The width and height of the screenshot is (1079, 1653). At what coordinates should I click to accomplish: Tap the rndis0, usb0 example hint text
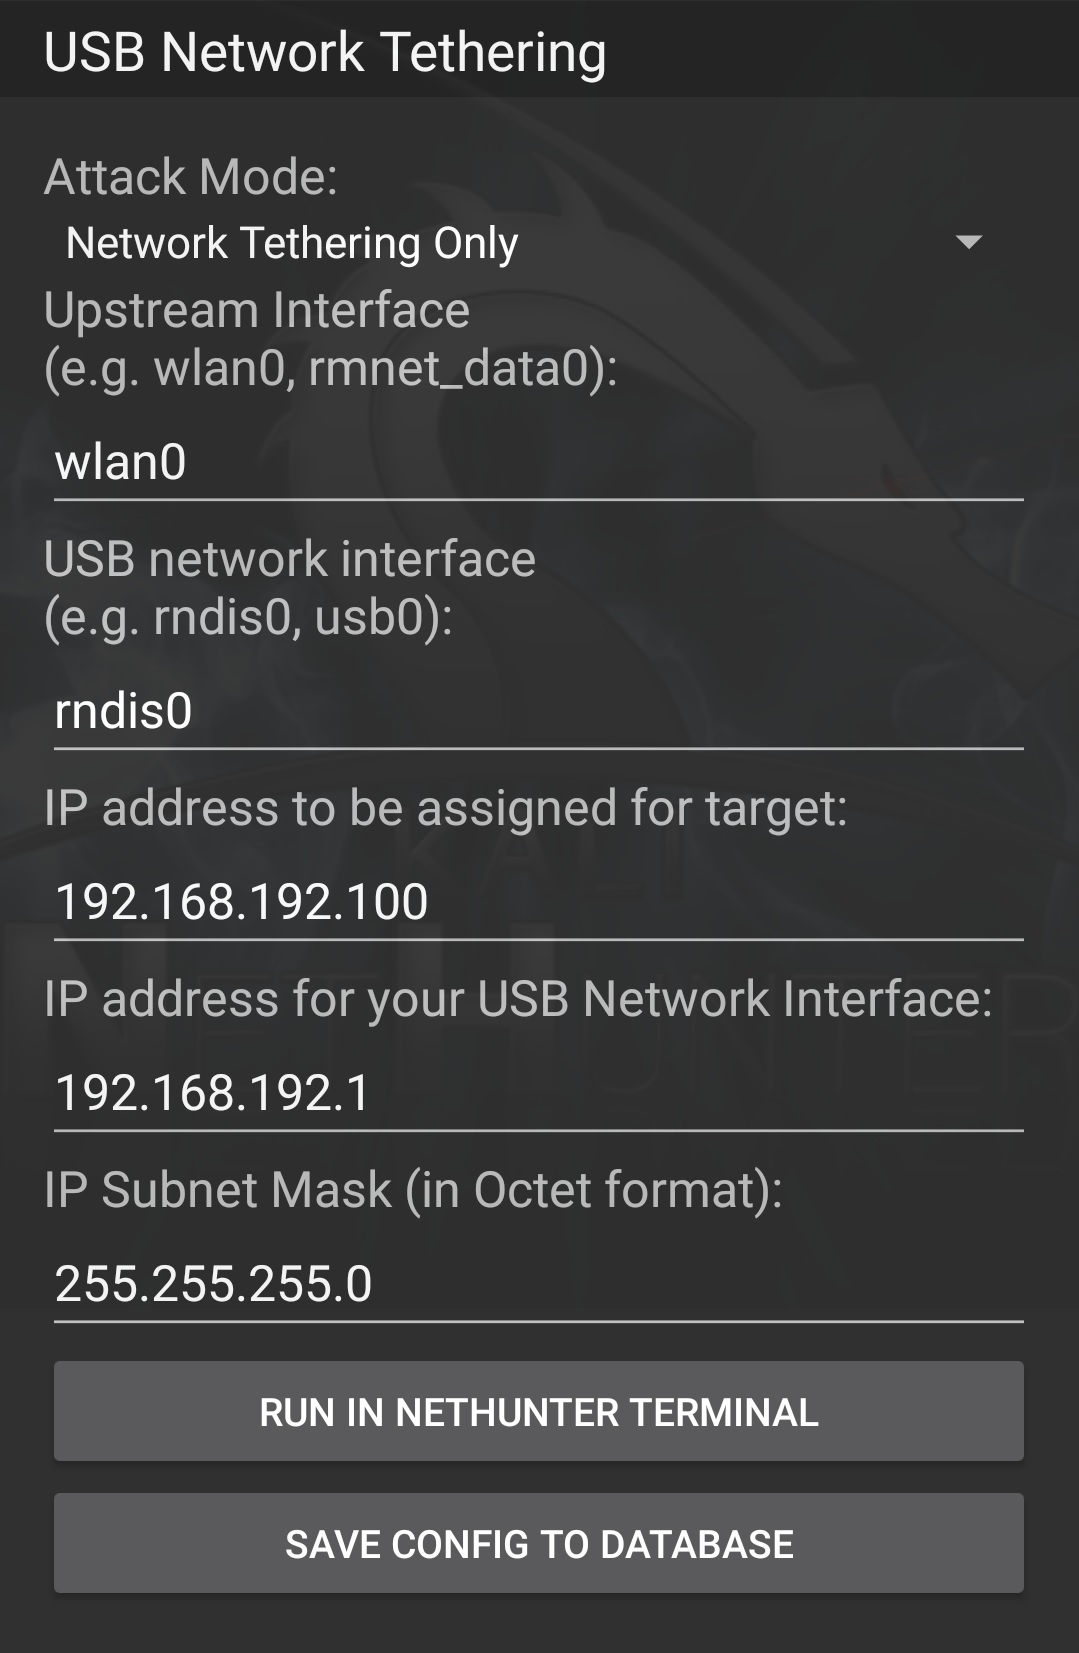[x=248, y=617]
